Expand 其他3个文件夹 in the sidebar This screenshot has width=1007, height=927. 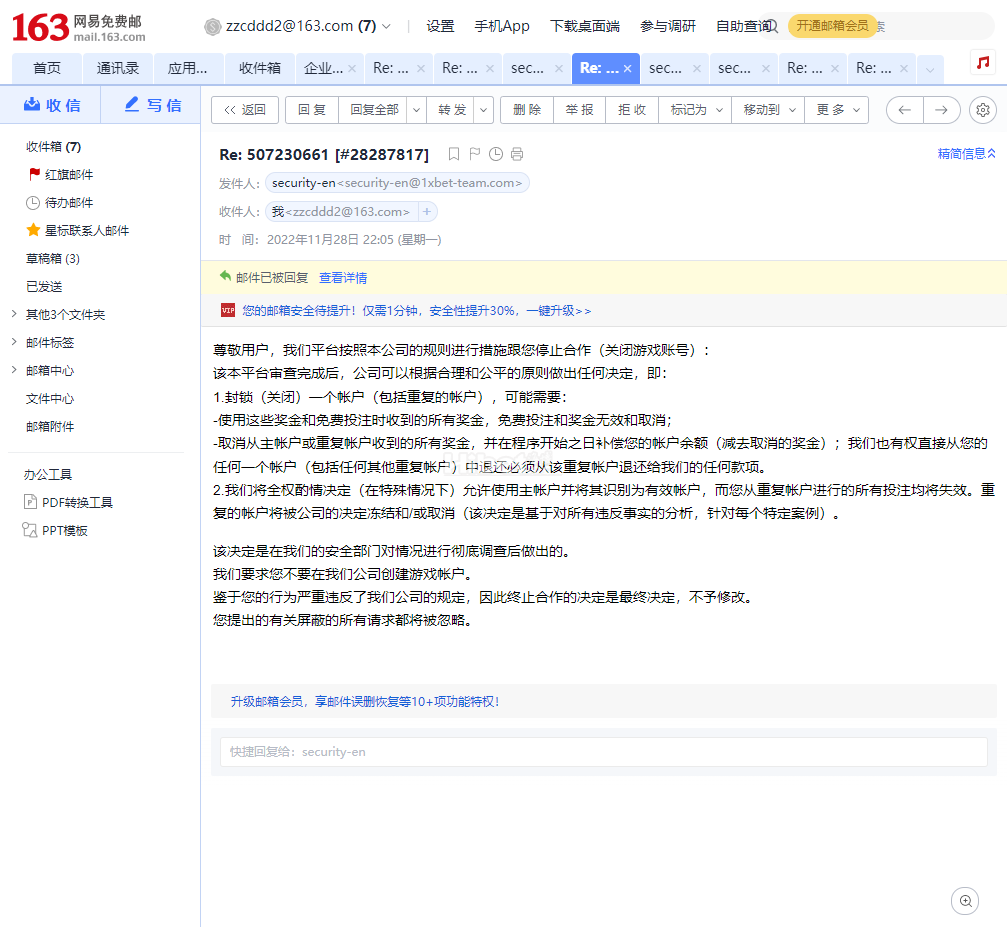click(65, 314)
